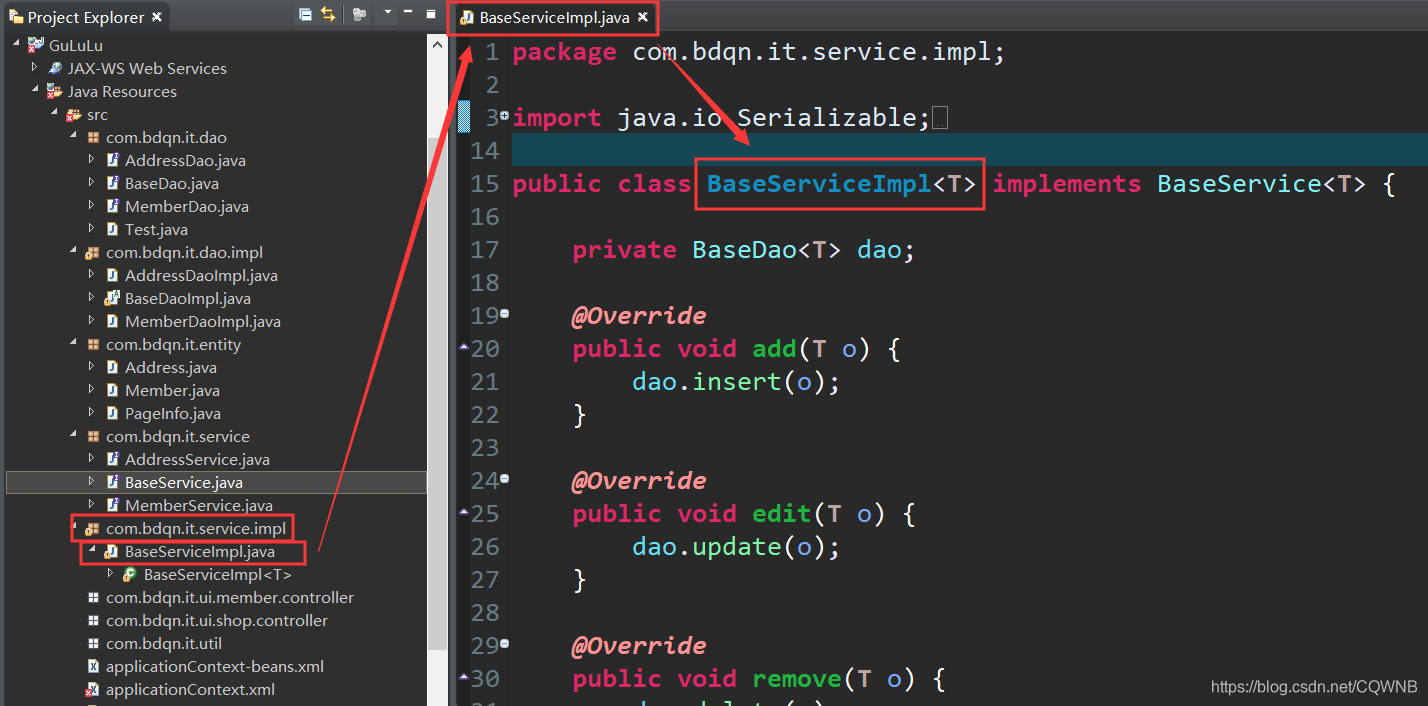Click BaseService<T> interface name in code
The image size is (1428, 706).
[1261, 183]
